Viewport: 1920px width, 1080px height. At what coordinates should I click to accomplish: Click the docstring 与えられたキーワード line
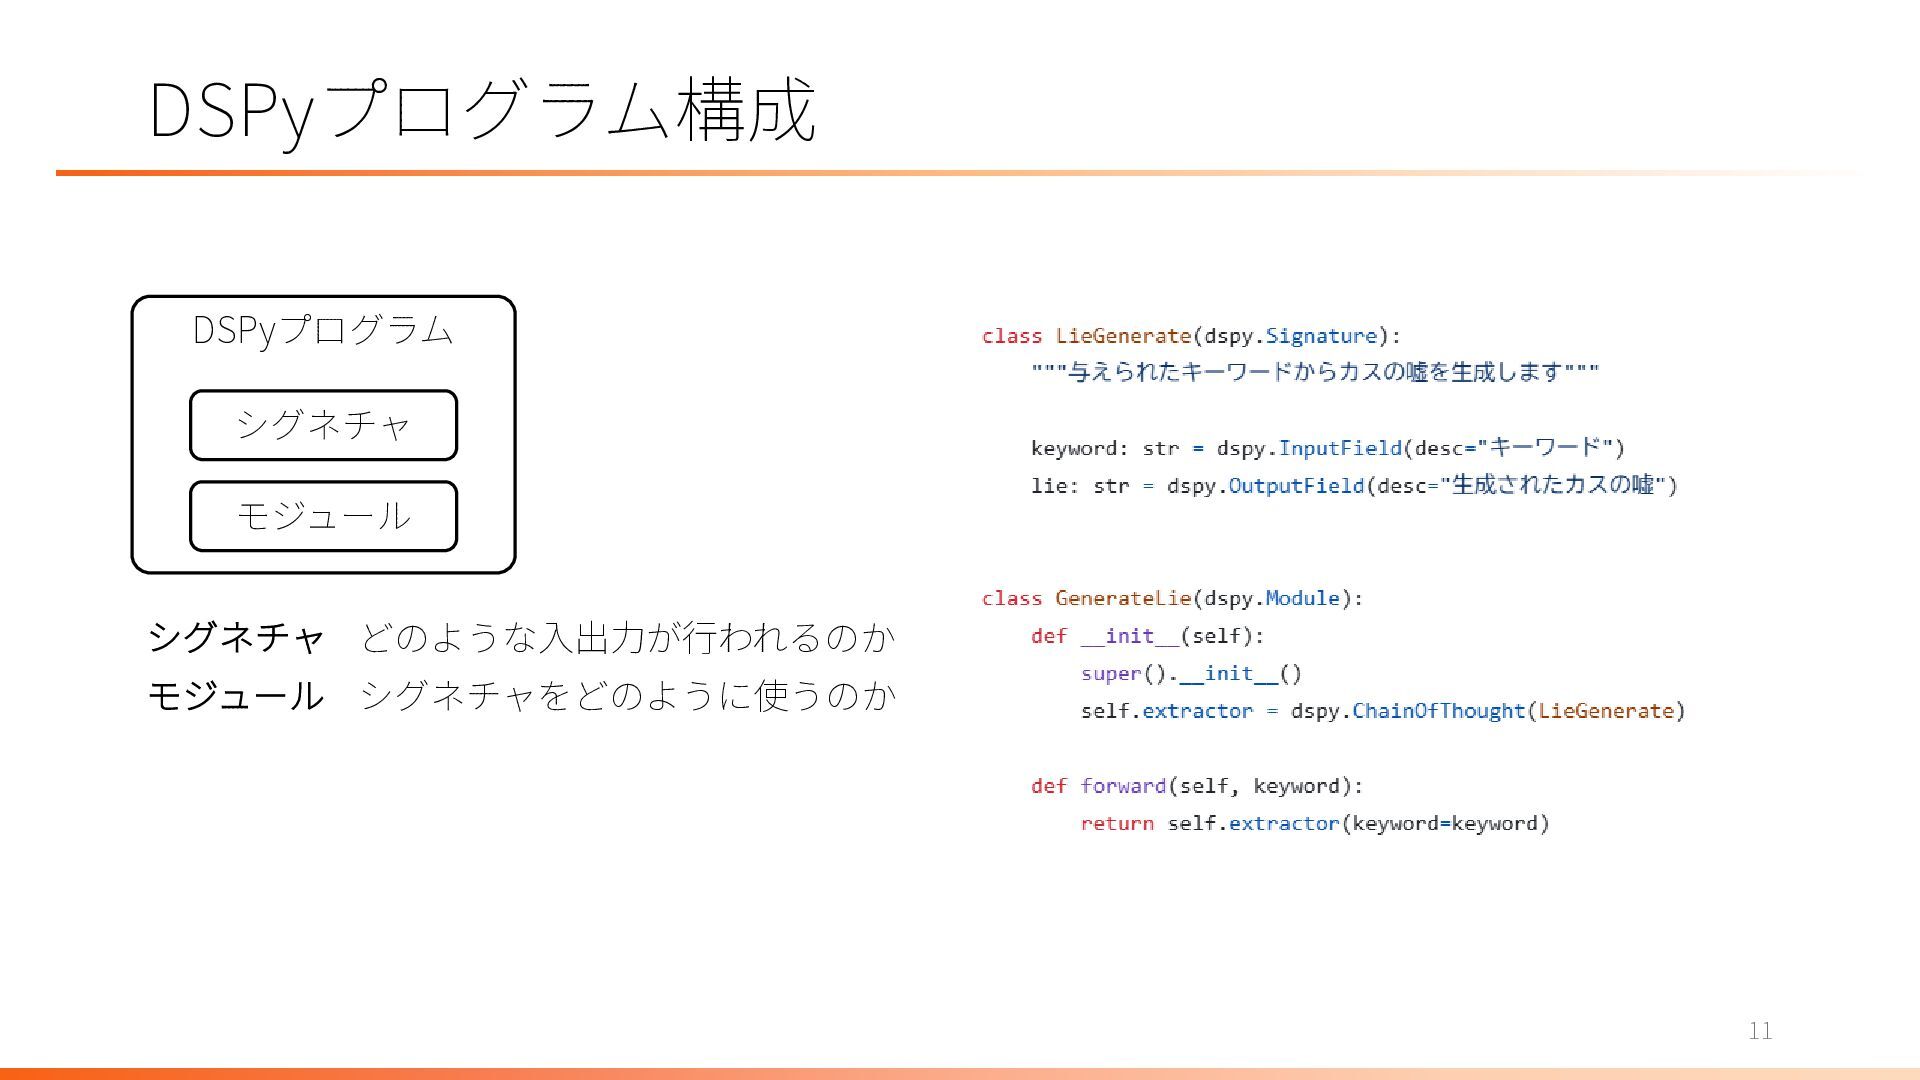(1315, 372)
